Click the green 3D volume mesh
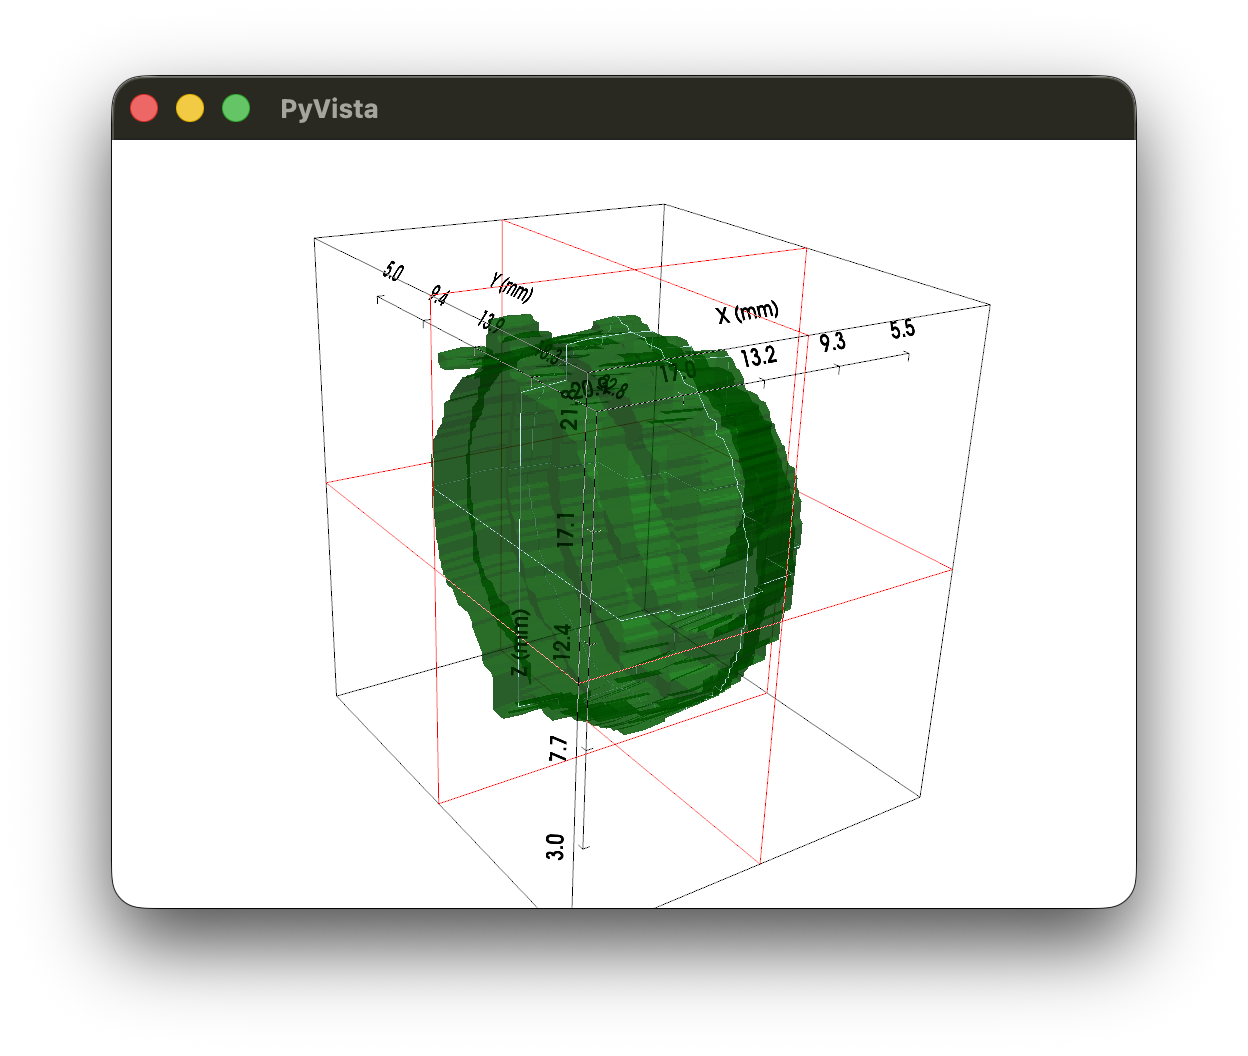Viewport: 1248px width, 1056px height. pyautogui.click(x=615, y=525)
